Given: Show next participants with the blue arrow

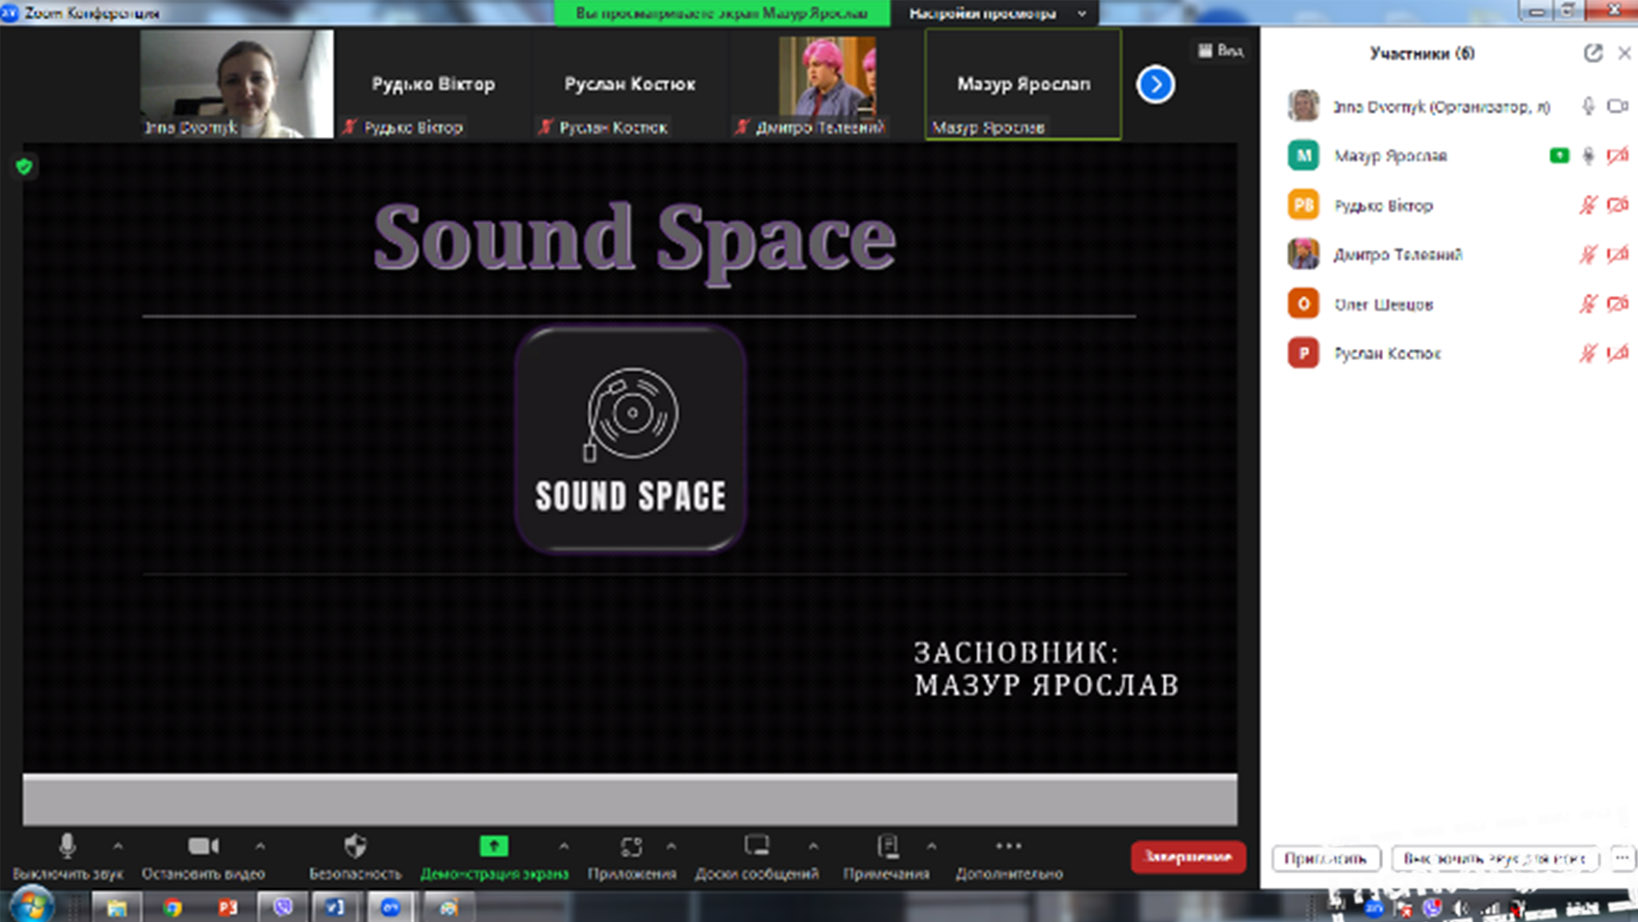Looking at the screenshot, I should tap(1155, 84).
